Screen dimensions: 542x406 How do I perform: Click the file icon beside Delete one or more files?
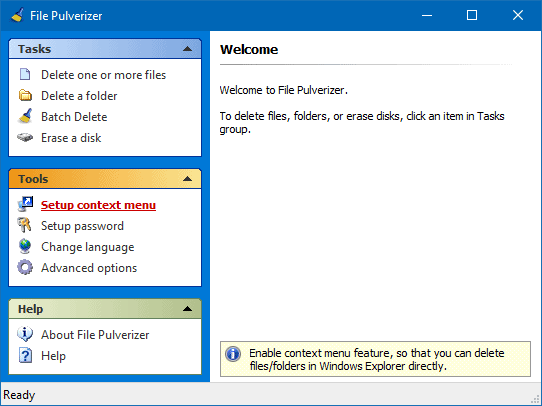click(25, 75)
